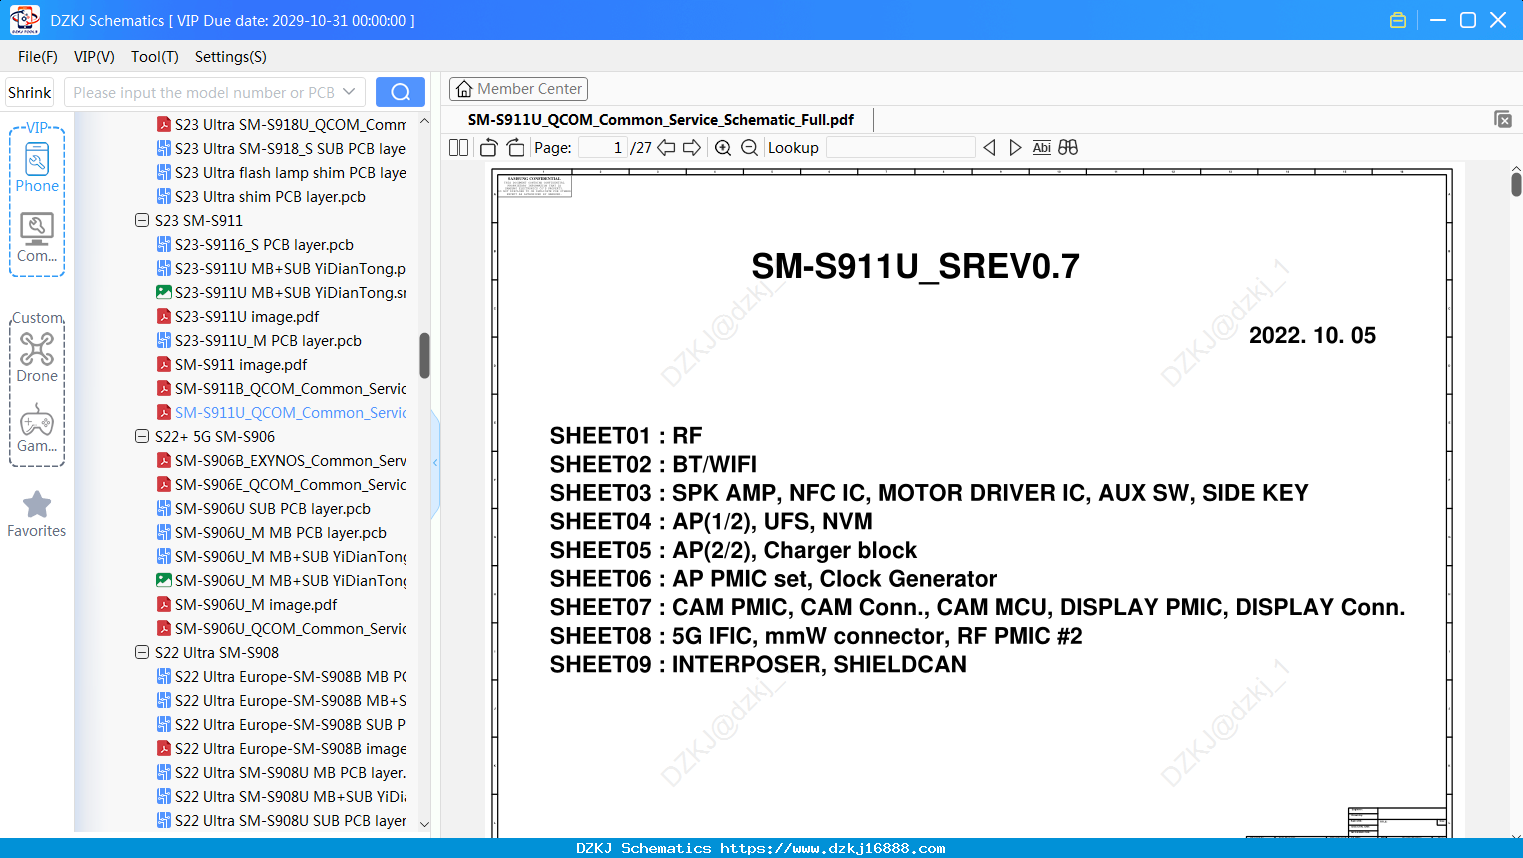The width and height of the screenshot is (1523, 858).
Task: Click the Lookup text field
Action: [x=900, y=148]
